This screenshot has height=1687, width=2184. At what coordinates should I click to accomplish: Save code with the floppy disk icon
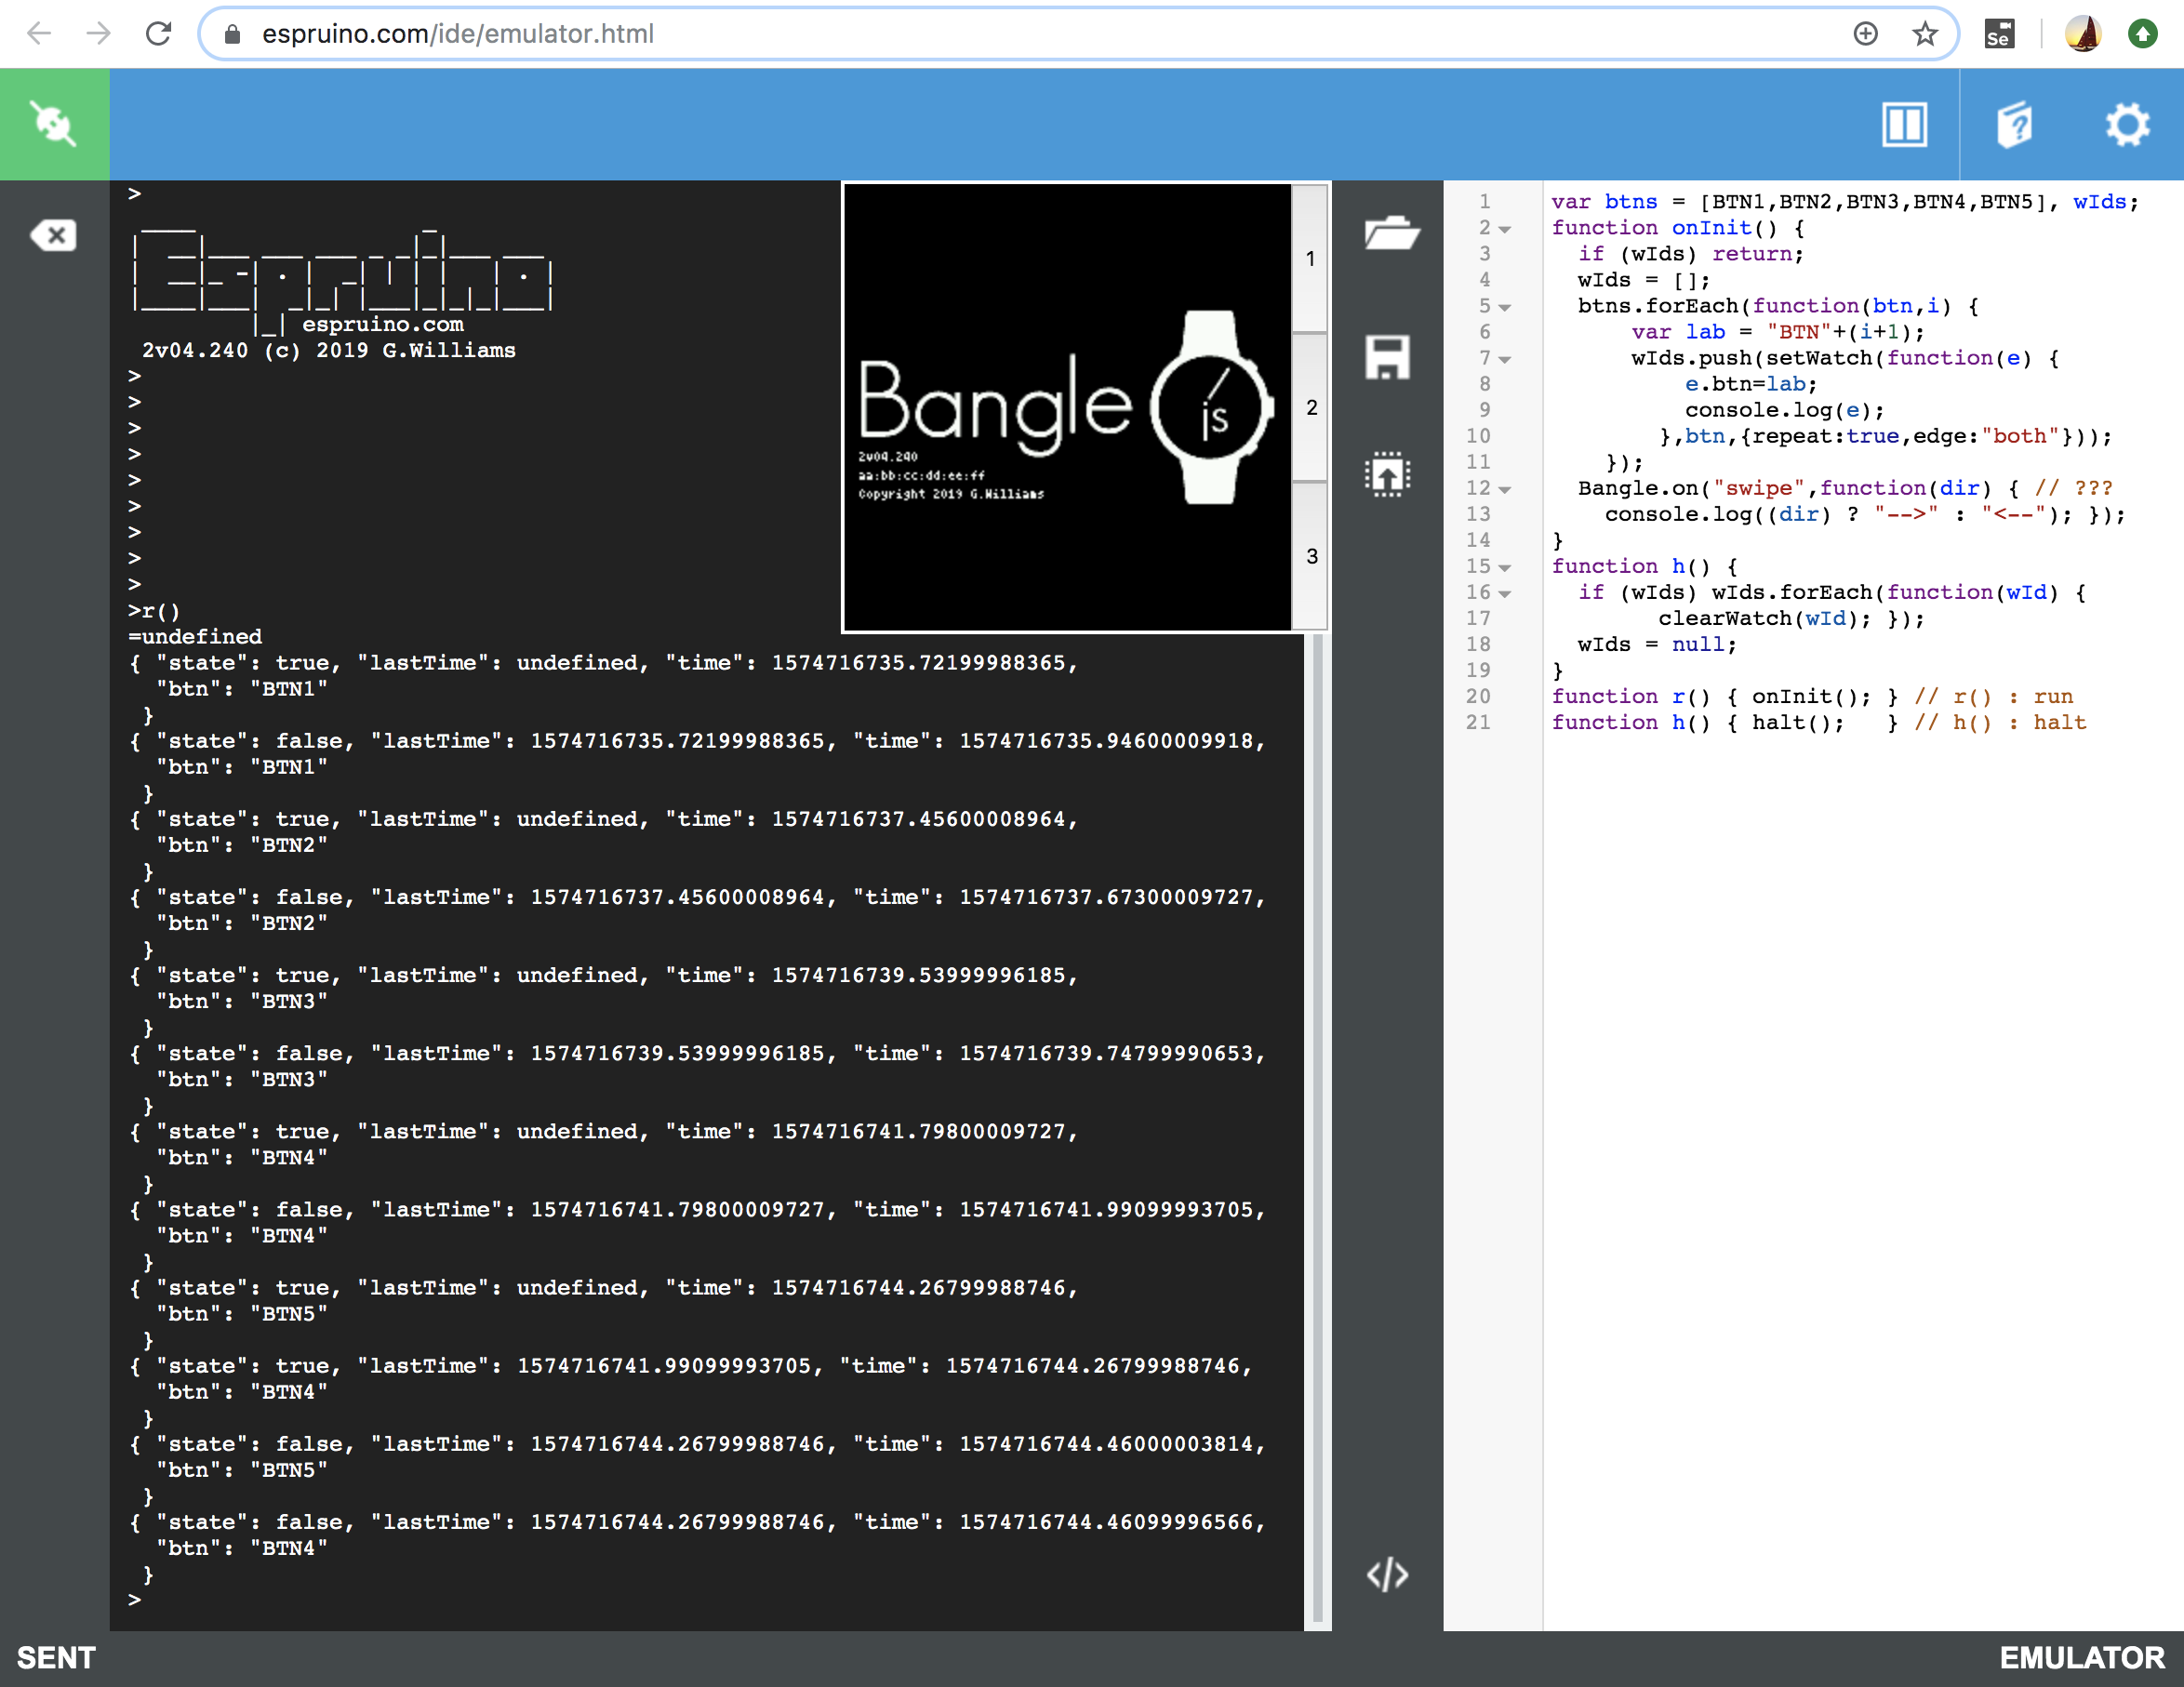pos(1388,357)
